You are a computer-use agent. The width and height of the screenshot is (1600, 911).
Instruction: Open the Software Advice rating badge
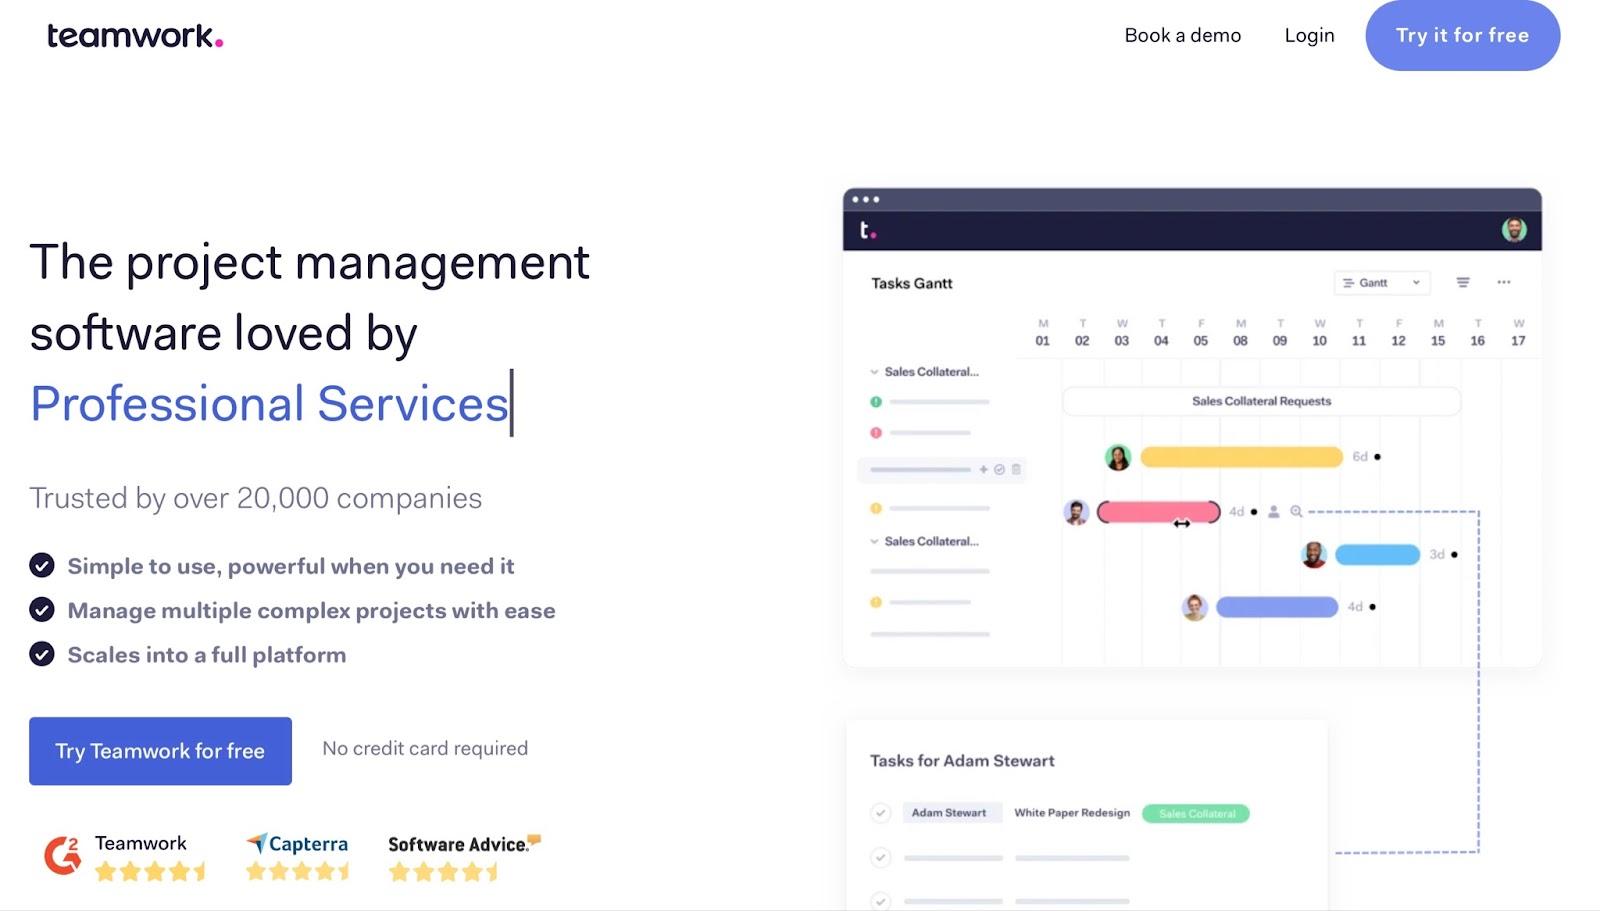(464, 857)
